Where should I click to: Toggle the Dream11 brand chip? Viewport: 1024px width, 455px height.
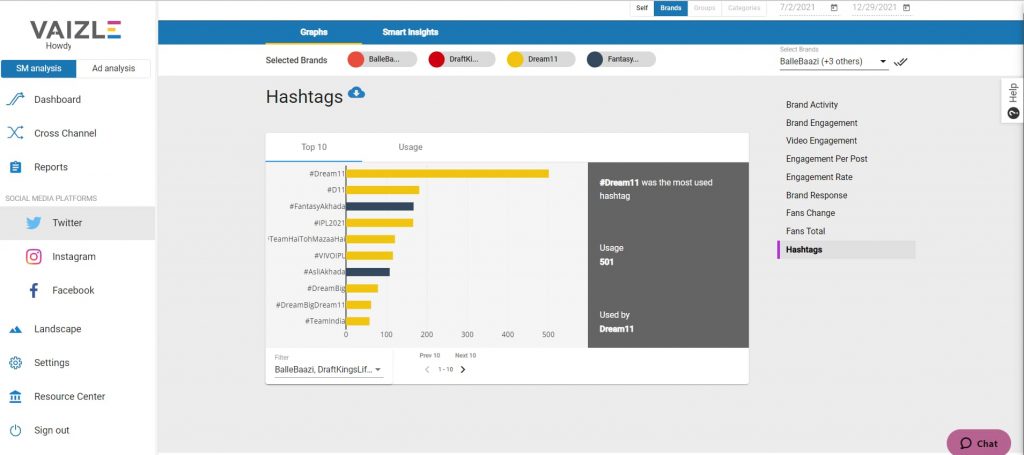tap(541, 59)
